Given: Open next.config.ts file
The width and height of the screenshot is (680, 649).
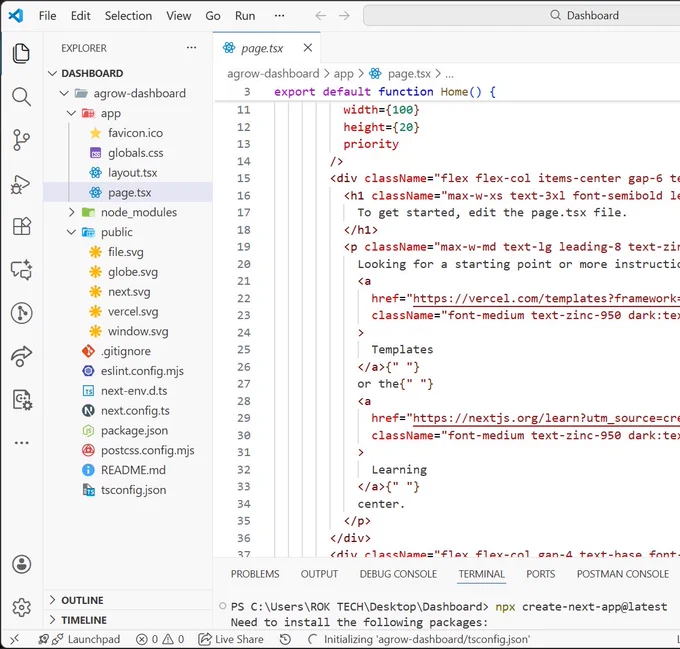Looking at the screenshot, I should click(x=135, y=411).
